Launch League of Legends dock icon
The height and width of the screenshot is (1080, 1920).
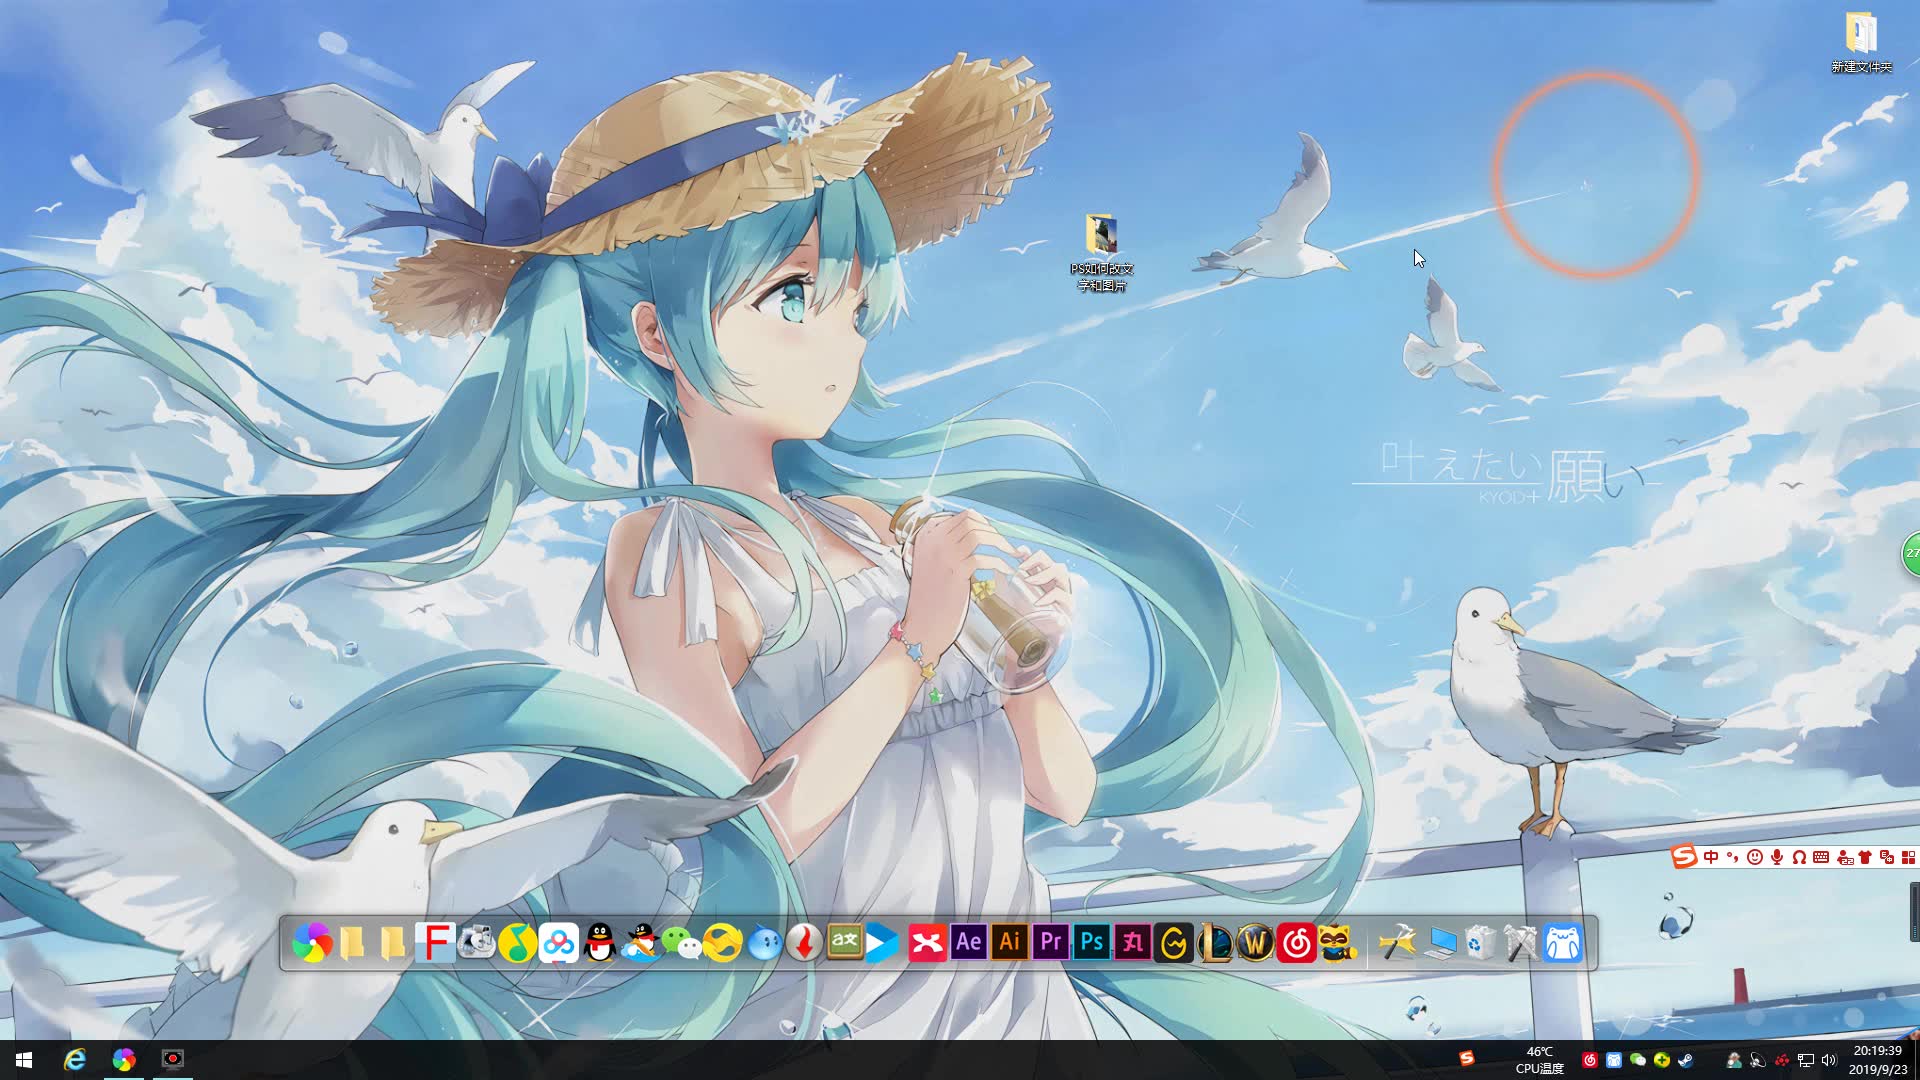pyautogui.click(x=1214, y=942)
